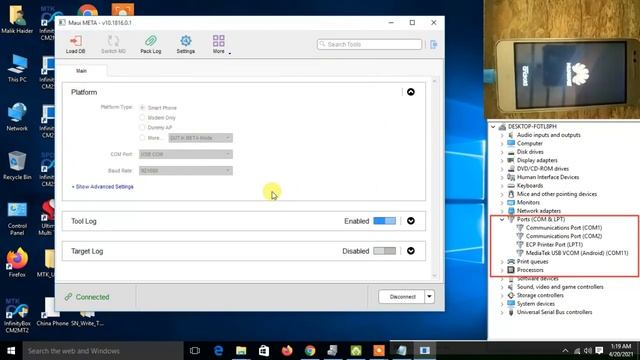This screenshot has height=360, width=640.
Task: Open the META mode dropdown next to More
Action: [200, 138]
